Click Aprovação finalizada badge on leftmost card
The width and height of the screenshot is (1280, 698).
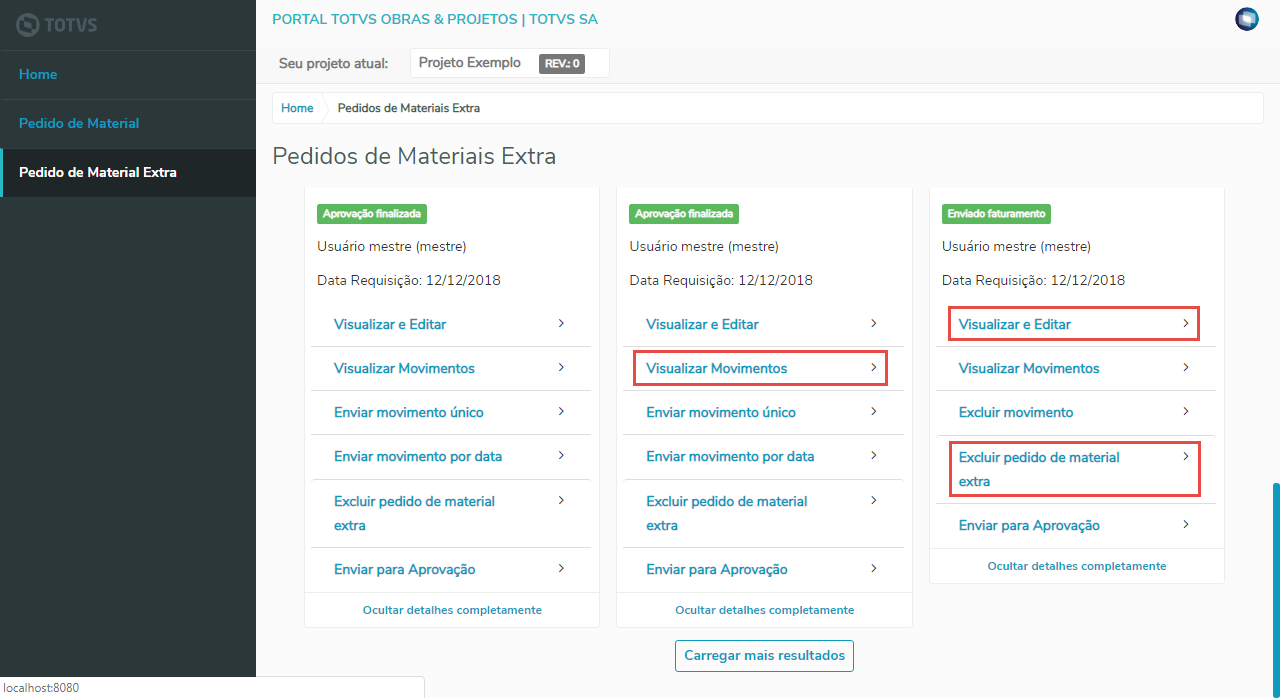click(373, 214)
